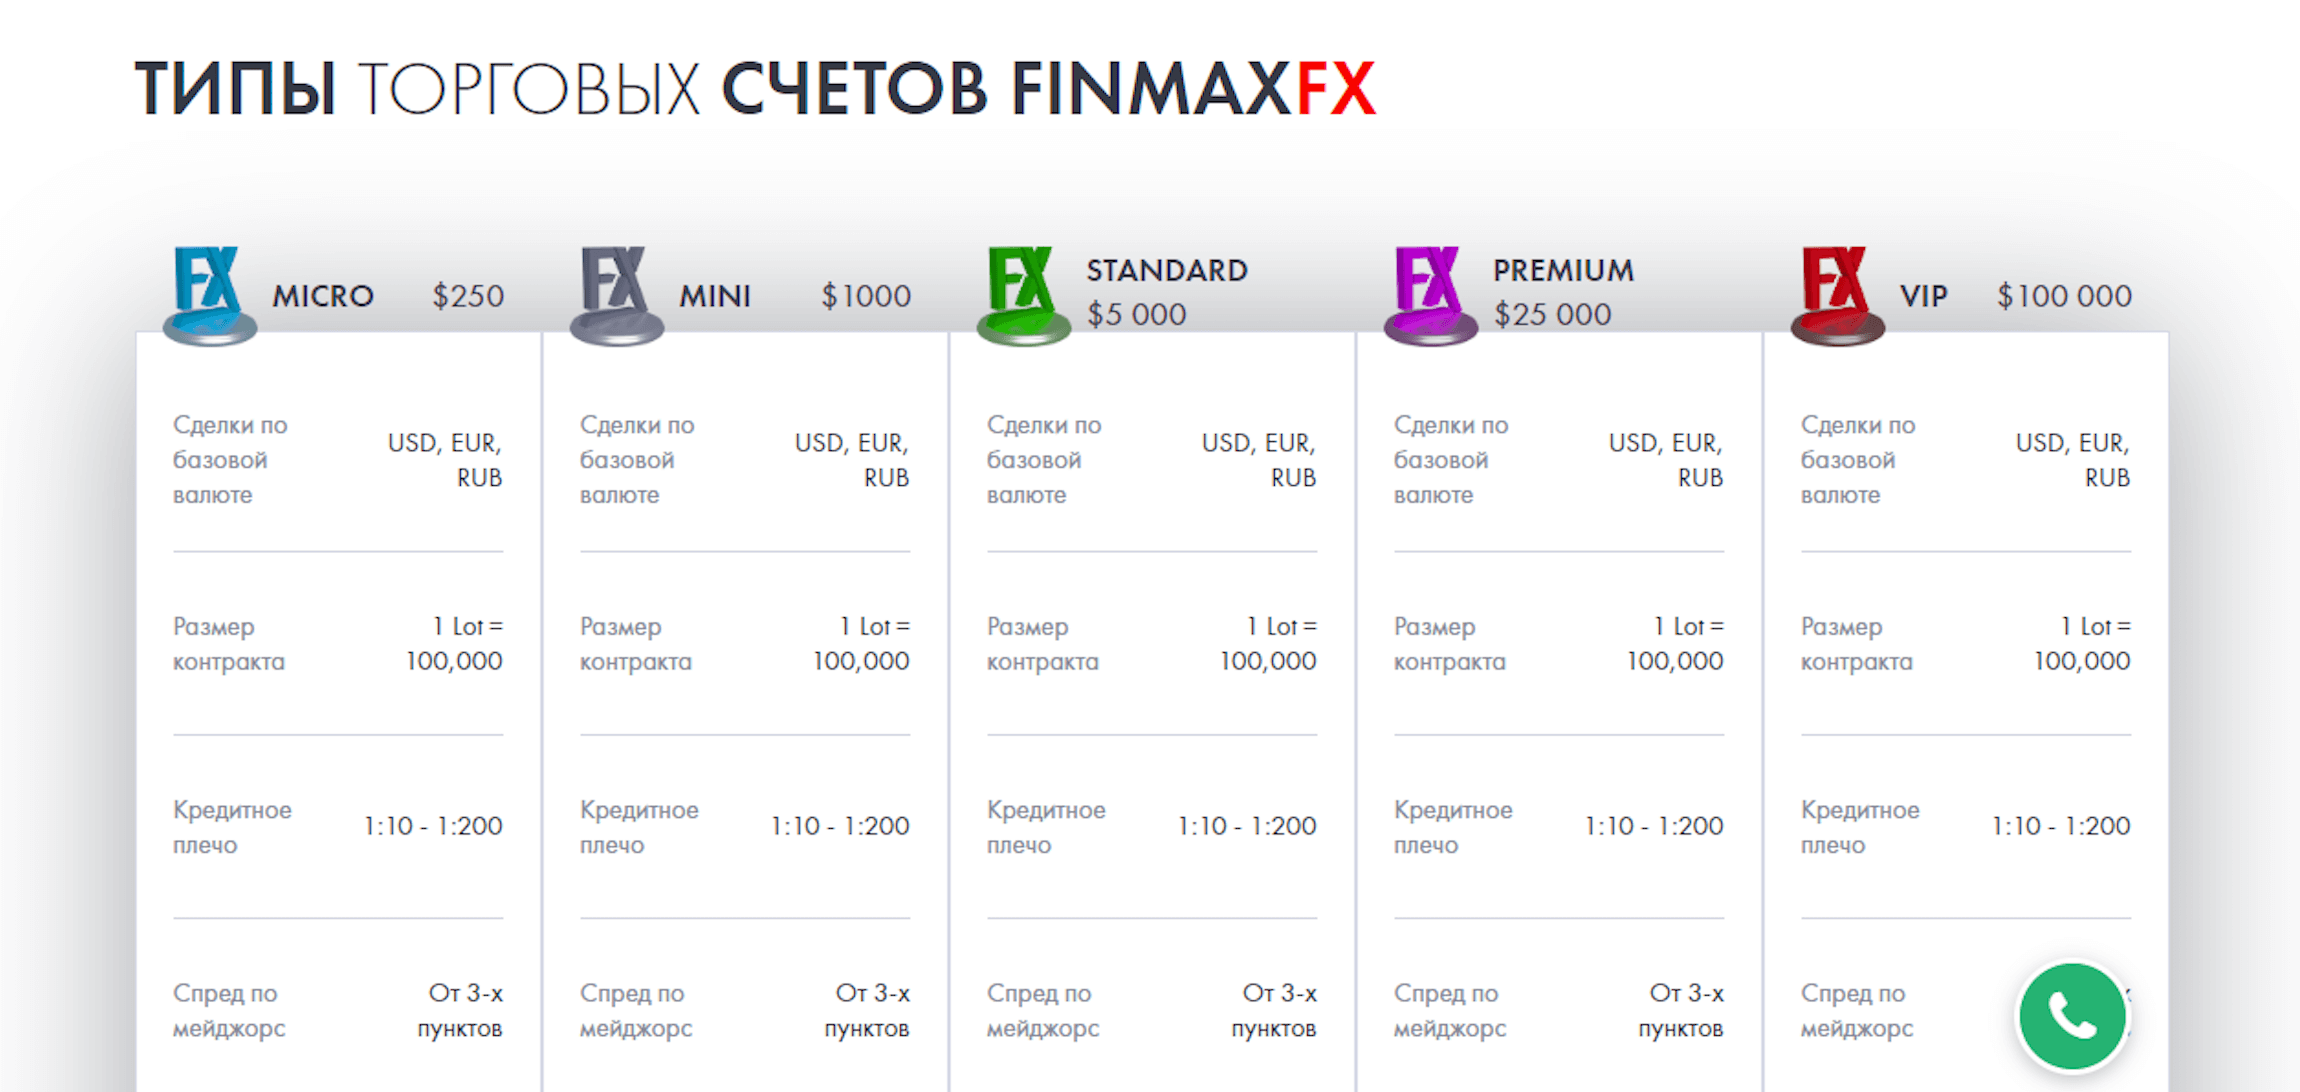This screenshot has height=1092, width=2300.
Task: Select the PREMIUM account heading
Action: pyautogui.click(x=1564, y=270)
